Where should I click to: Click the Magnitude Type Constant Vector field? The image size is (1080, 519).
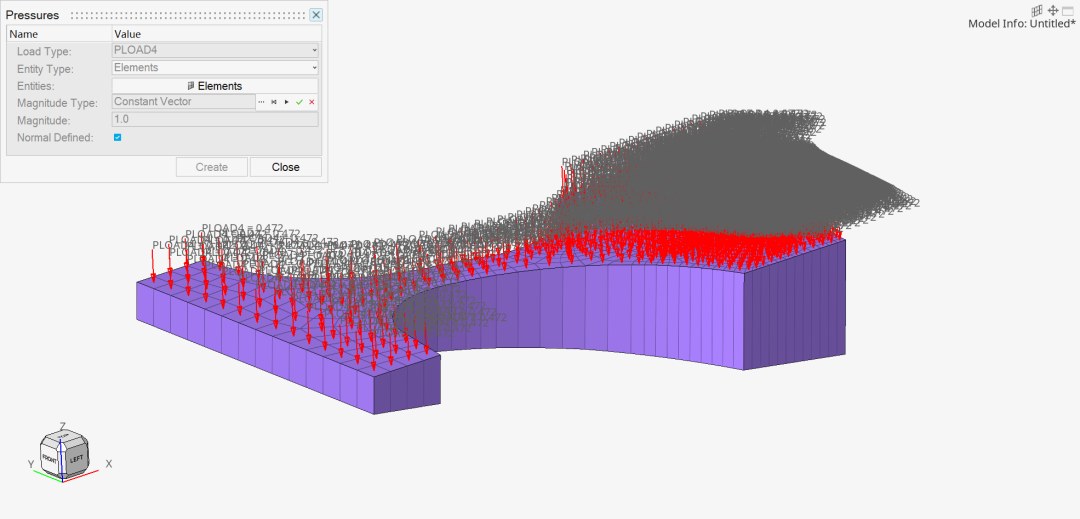[x=184, y=102]
